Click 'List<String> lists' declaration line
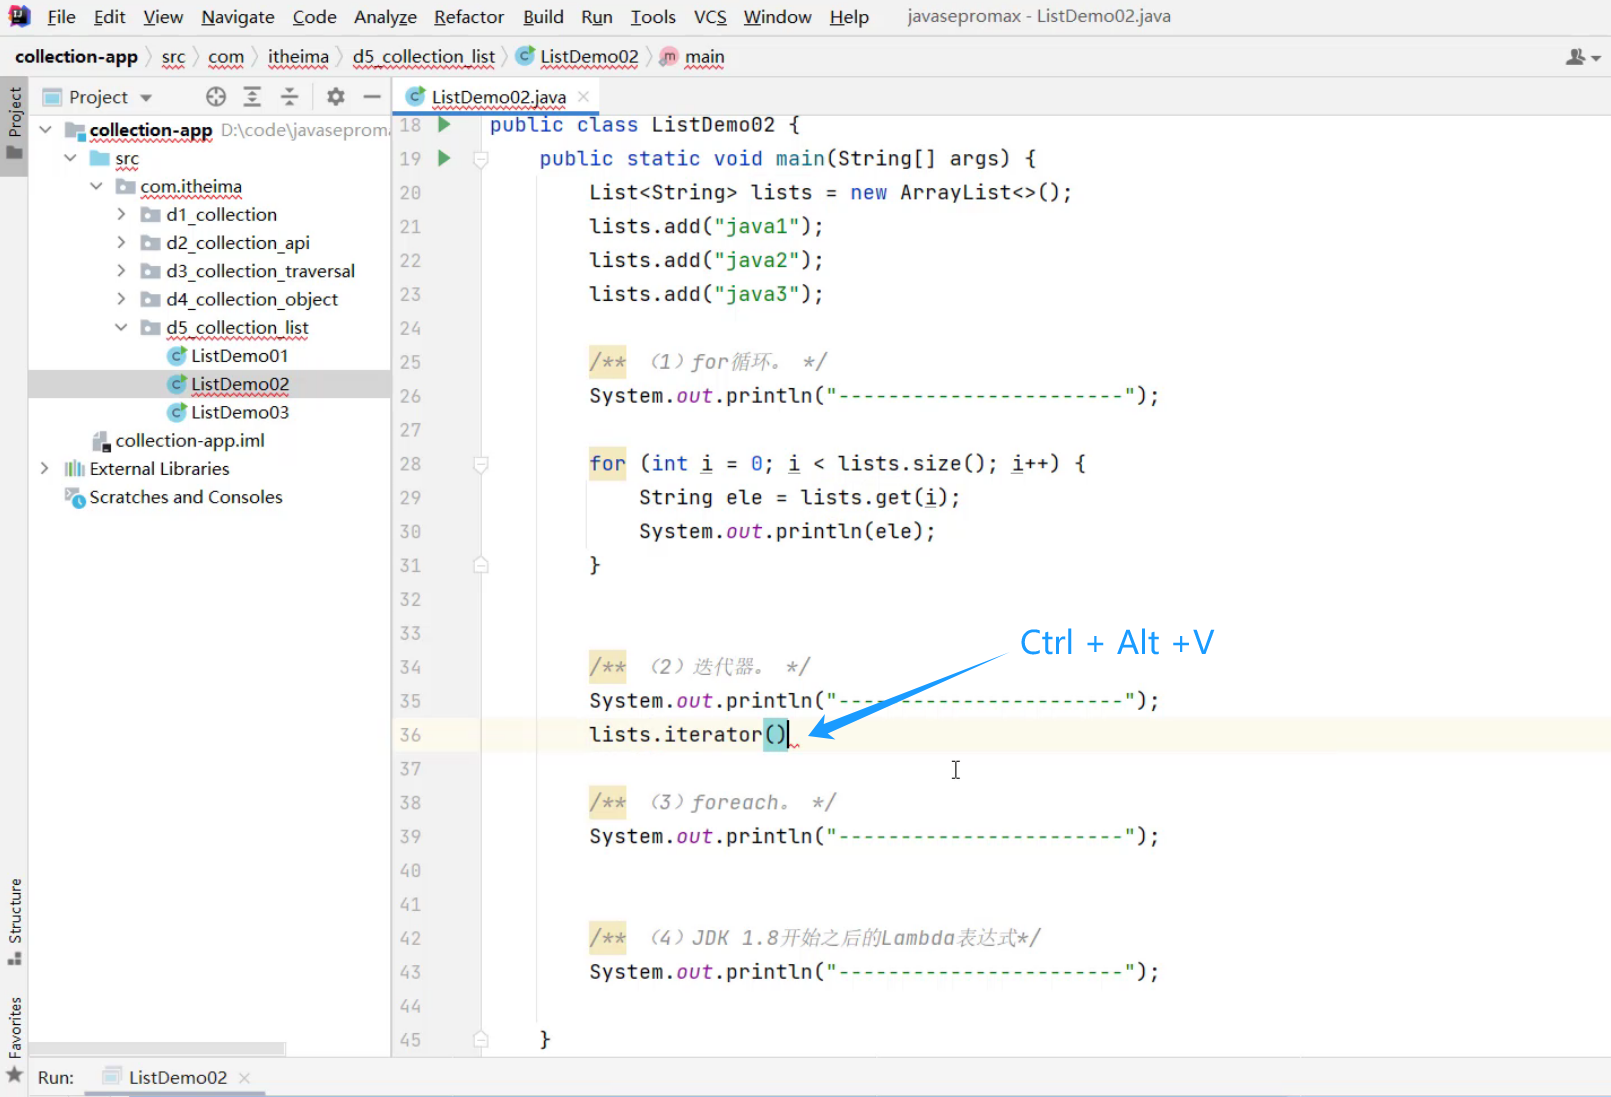 coord(830,193)
